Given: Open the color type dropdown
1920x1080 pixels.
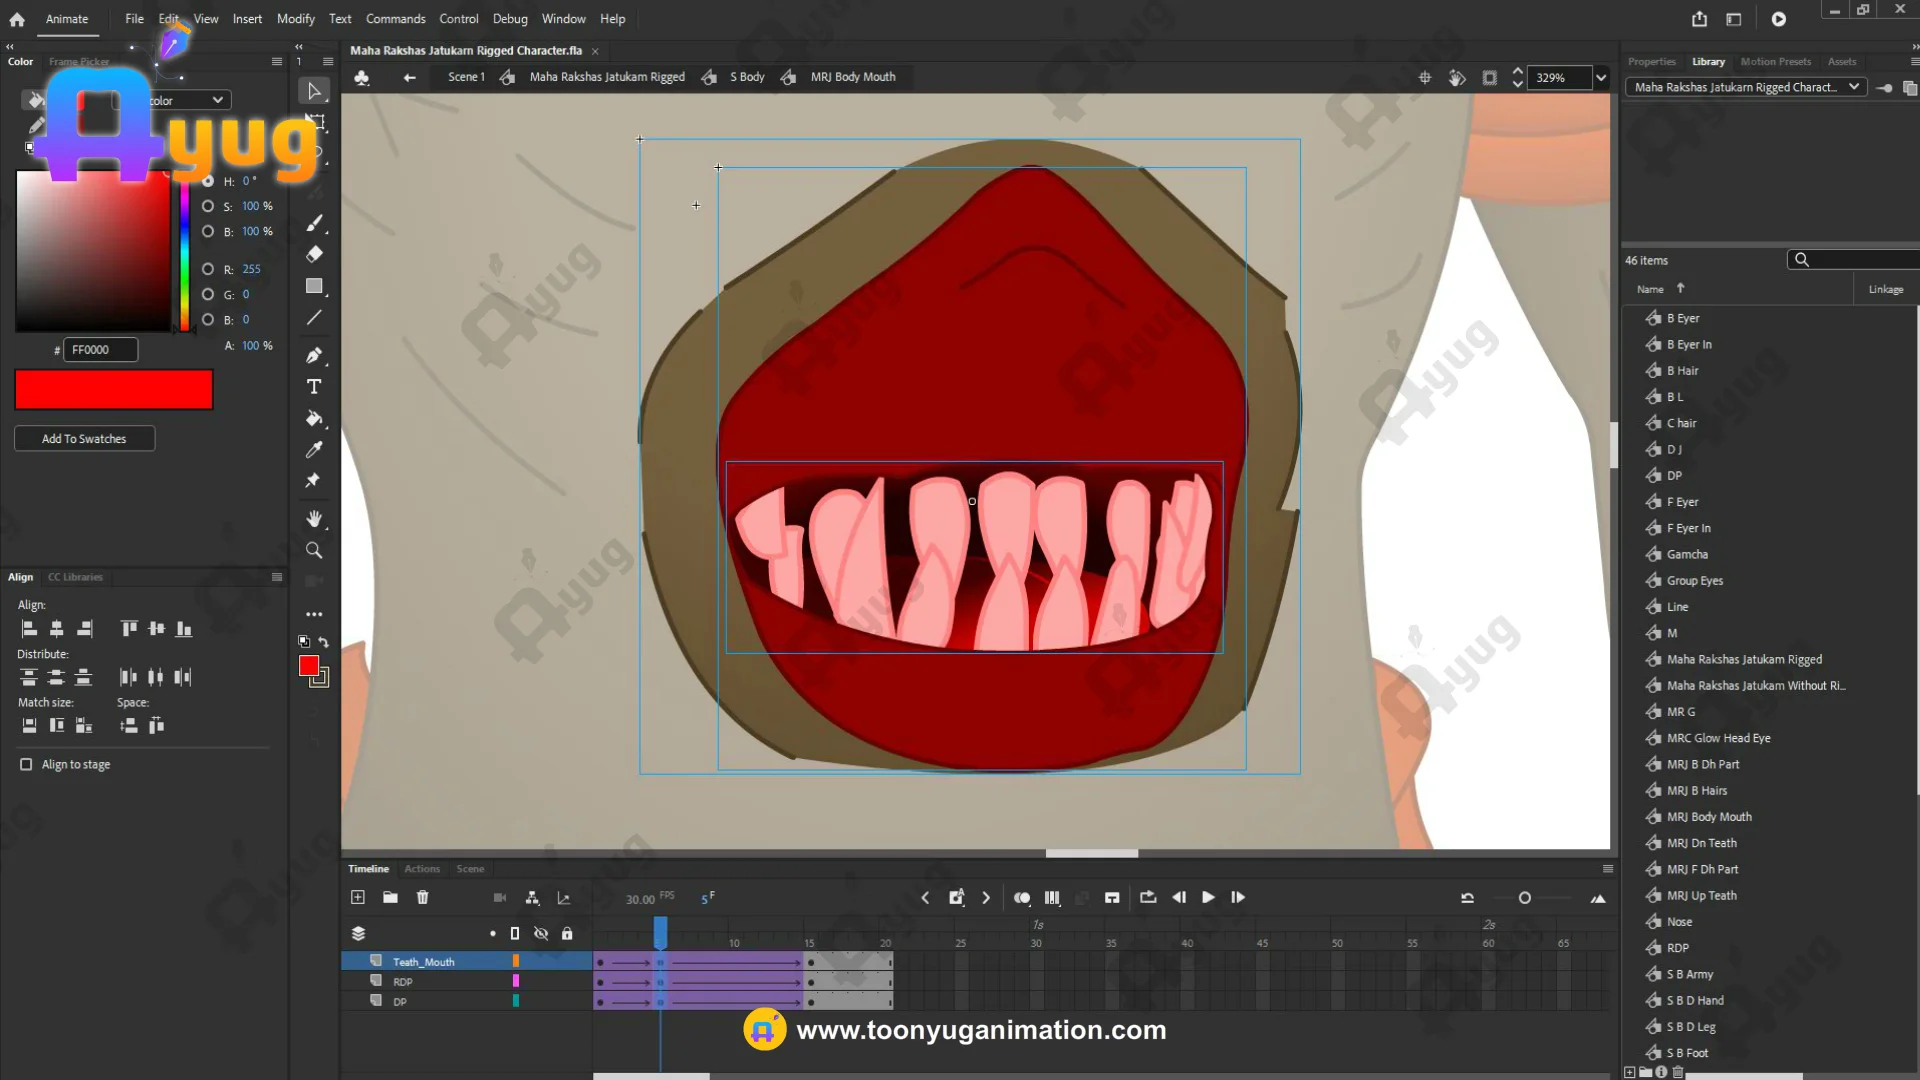Looking at the screenshot, I should point(217,100).
